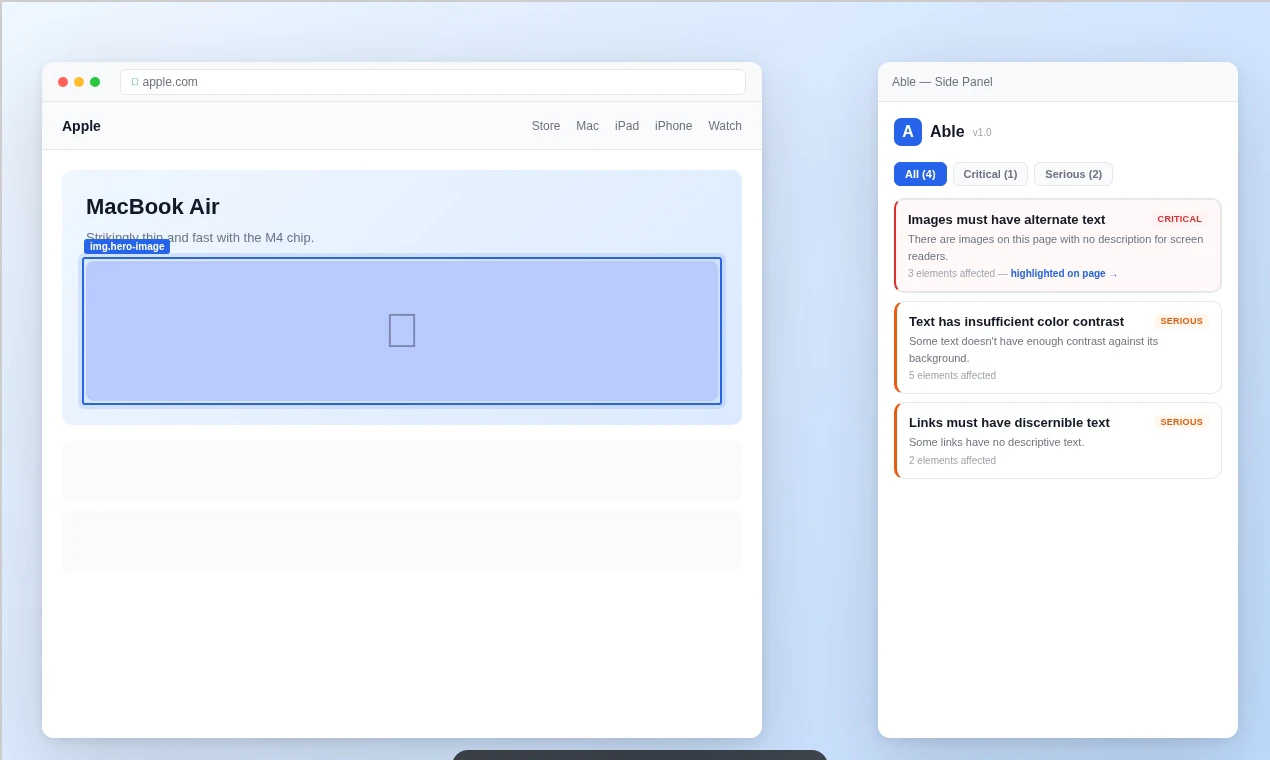This screenshot has height=760, width=1270.
Task: Filter by Critical (1) issues
Action: tap(990, 174)
